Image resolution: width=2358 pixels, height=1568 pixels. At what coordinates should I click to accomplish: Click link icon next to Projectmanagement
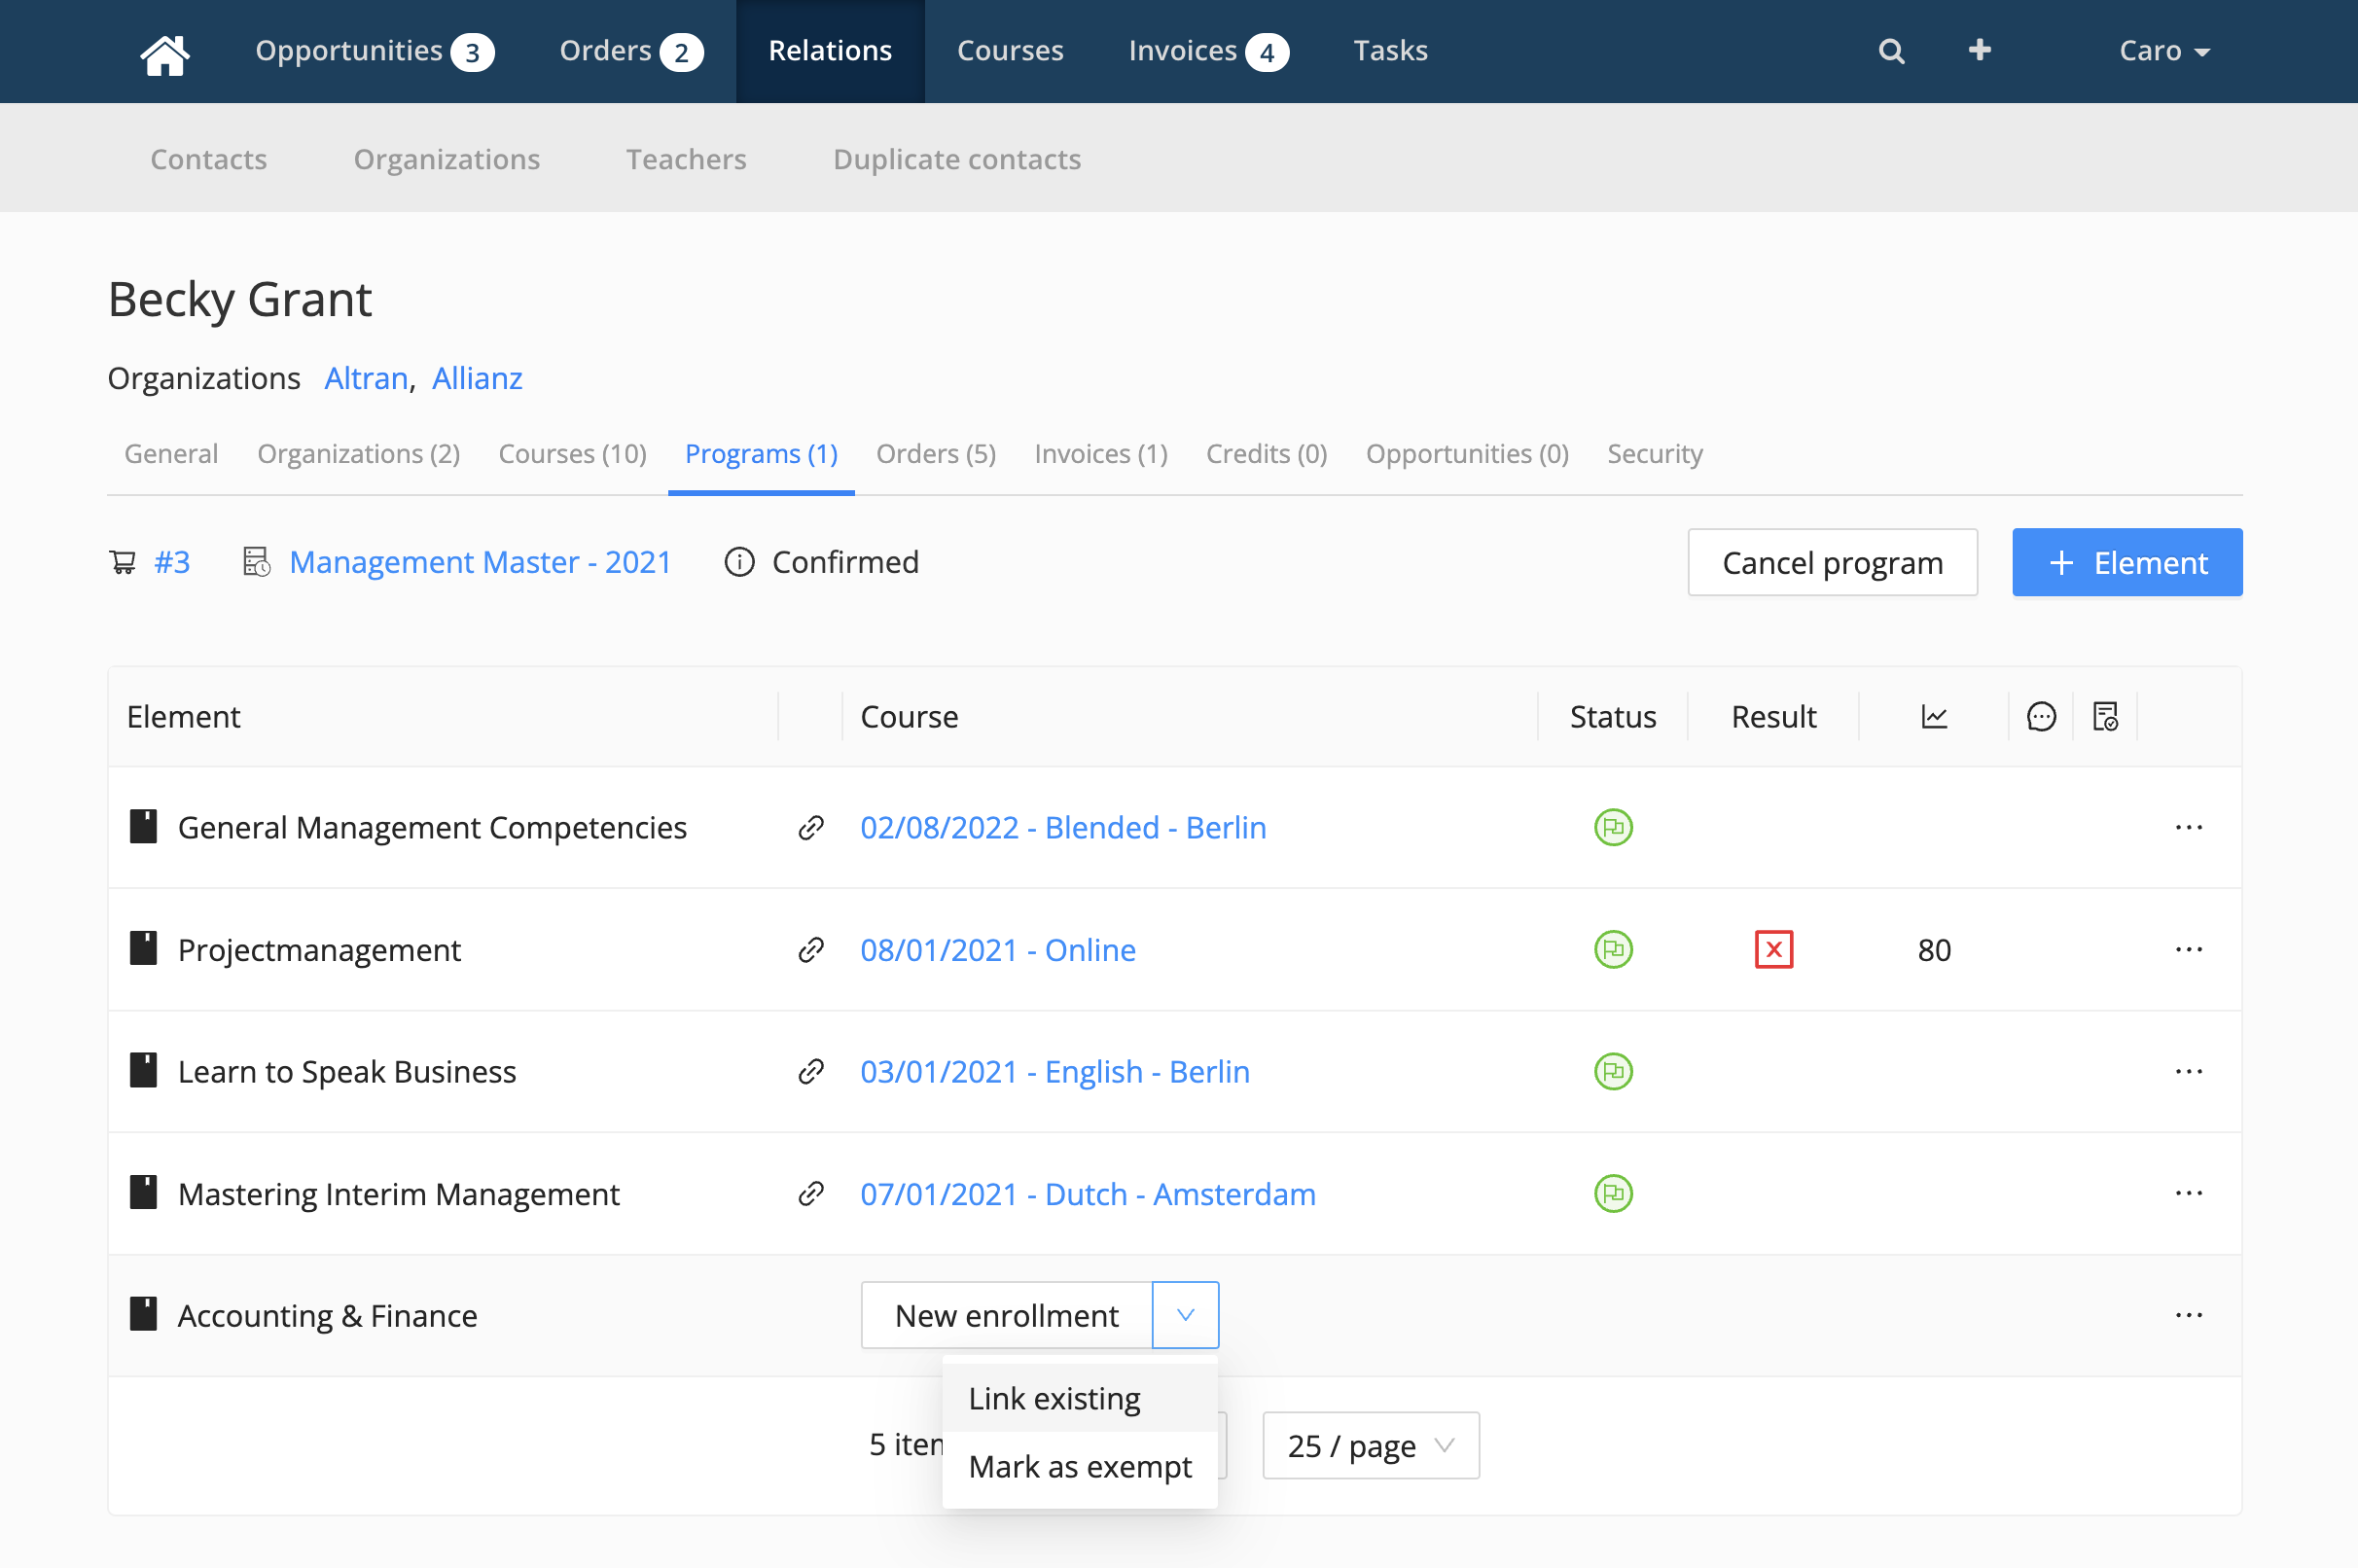click(811, 949)
